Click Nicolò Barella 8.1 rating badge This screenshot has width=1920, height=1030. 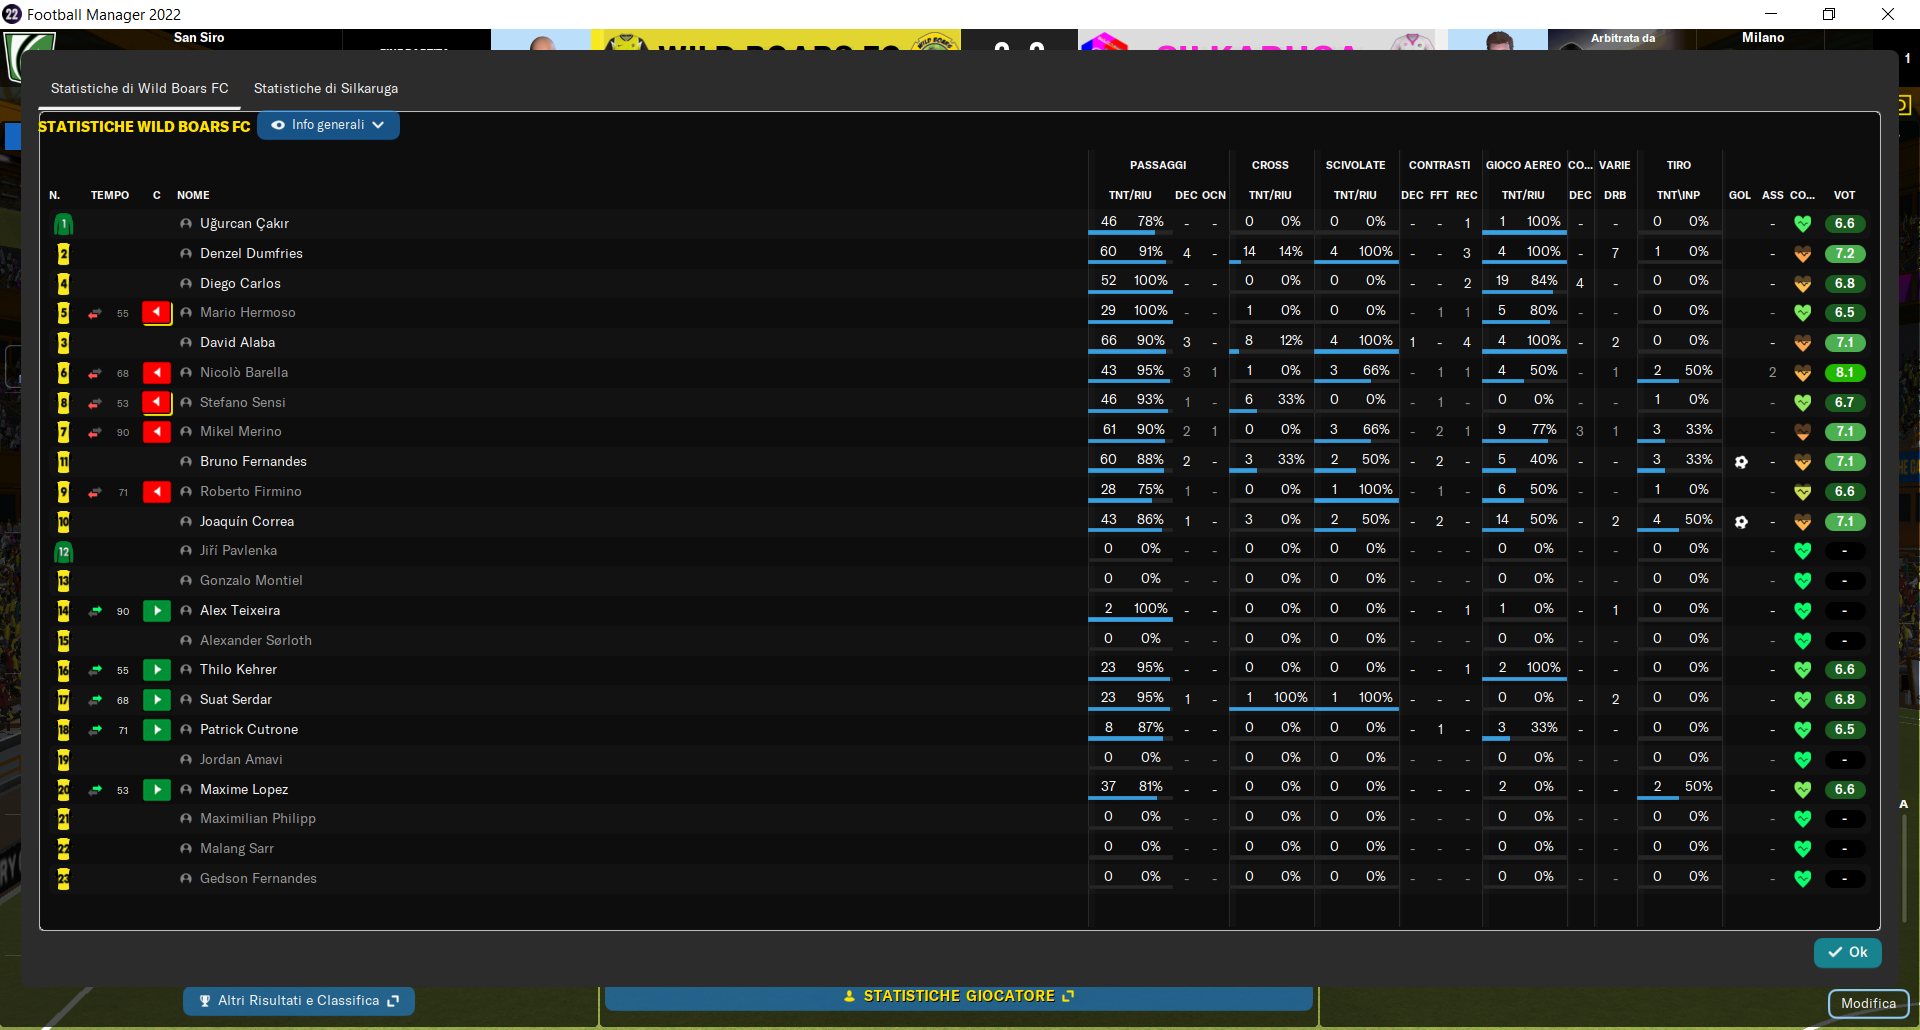(x=1844, y=373)
